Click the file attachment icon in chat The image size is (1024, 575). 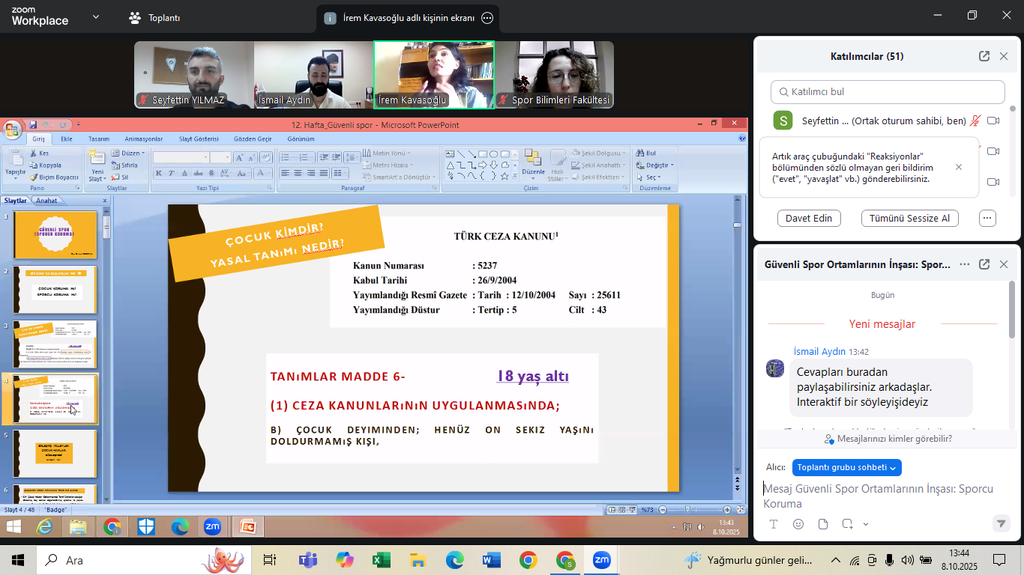point(823,524)
